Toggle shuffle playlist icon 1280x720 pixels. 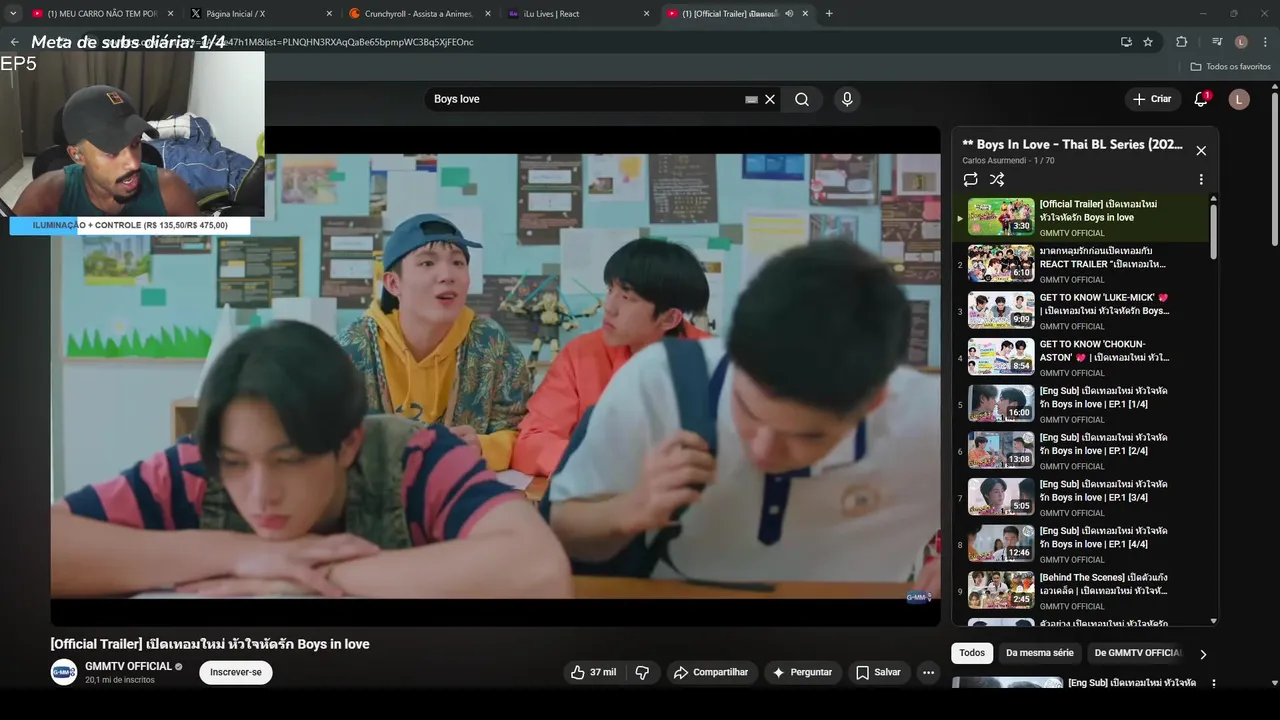997,180
